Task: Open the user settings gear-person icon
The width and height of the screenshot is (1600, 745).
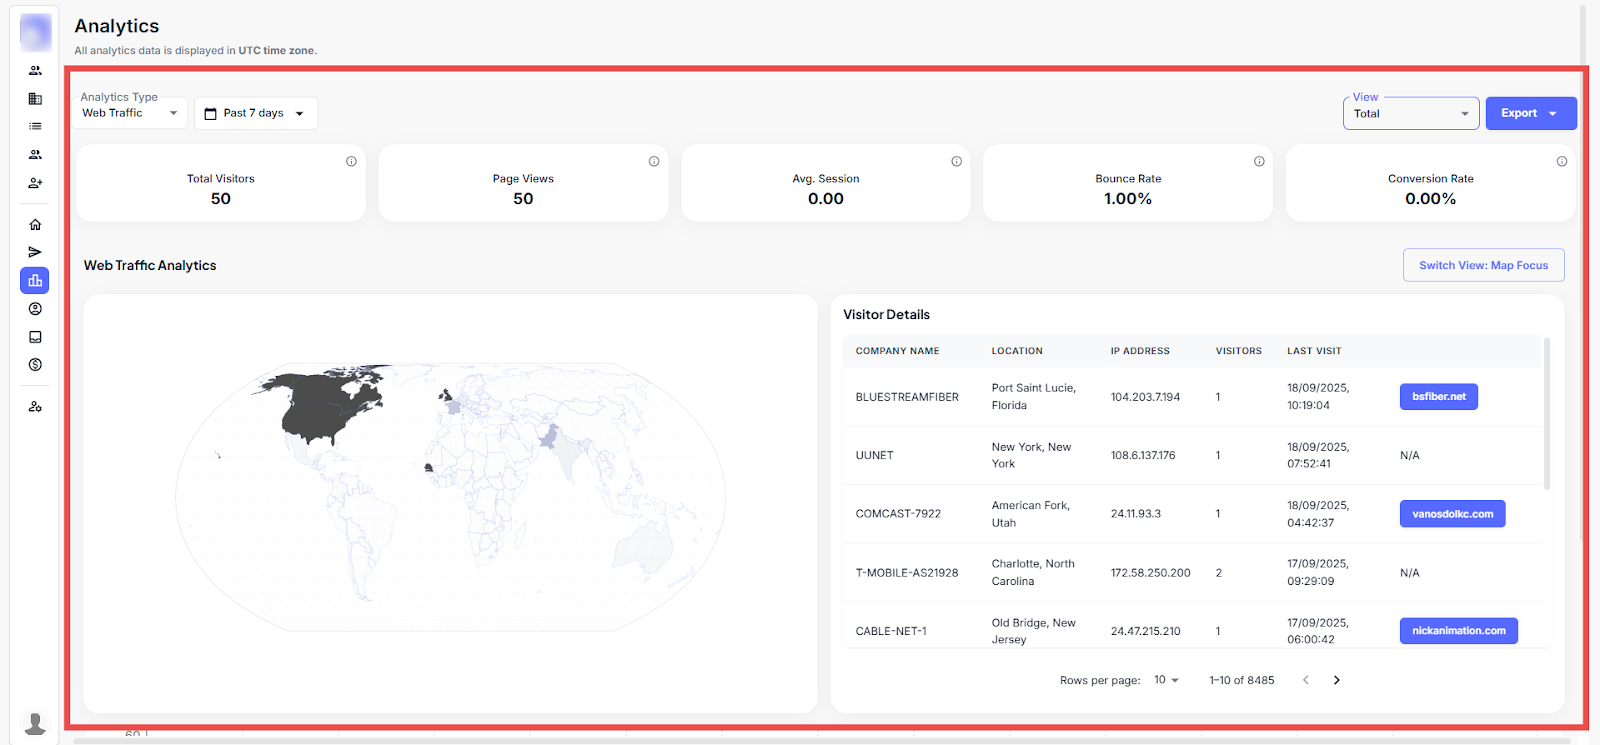Action: coord(35,407)
